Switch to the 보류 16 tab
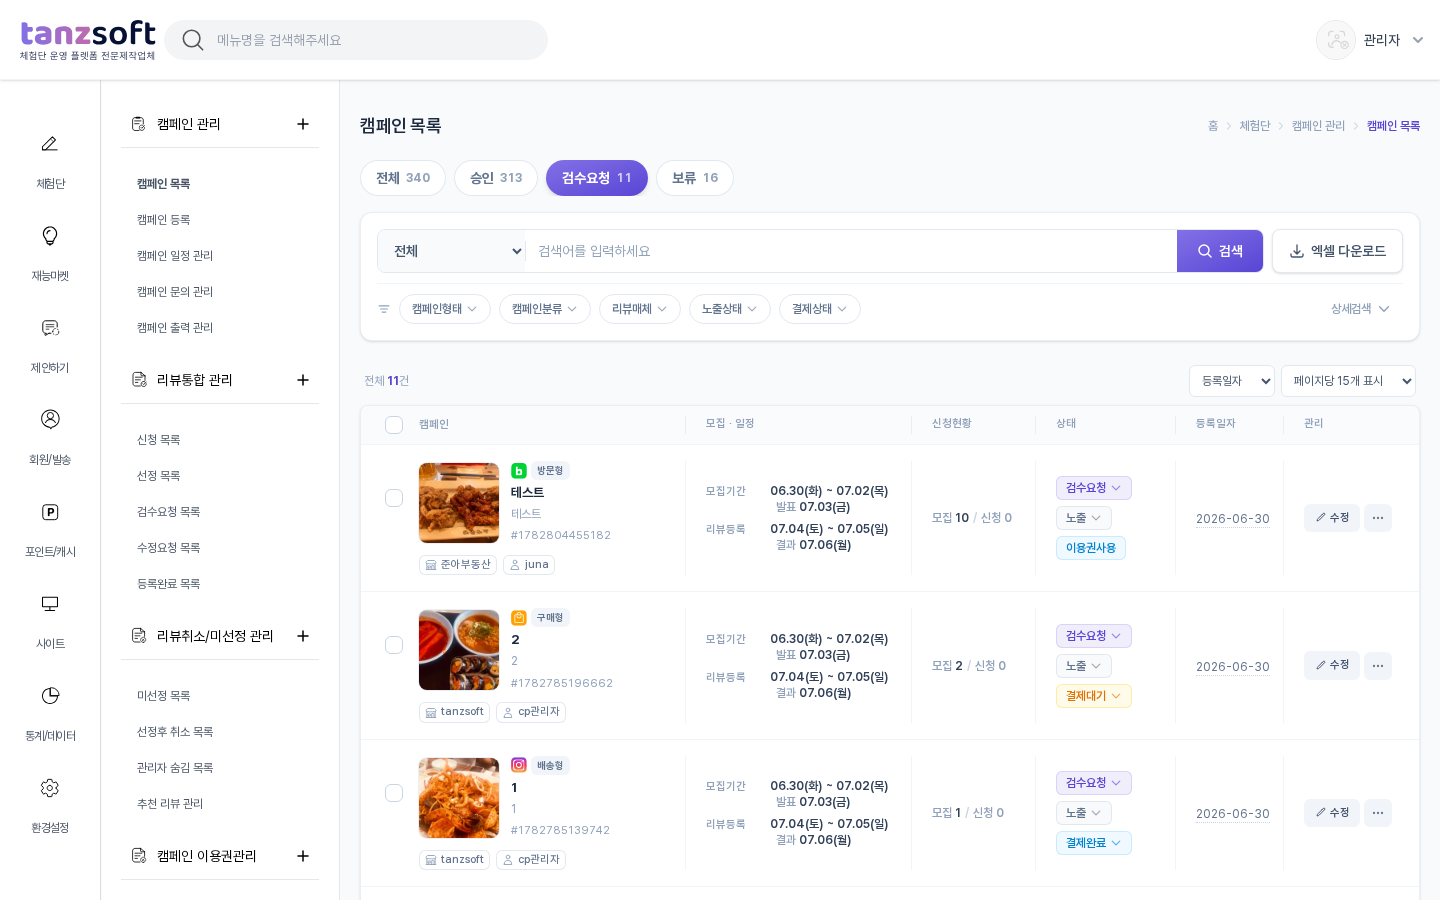Image resolution: width=1440 pixels, height=900 pixels. 695,178
